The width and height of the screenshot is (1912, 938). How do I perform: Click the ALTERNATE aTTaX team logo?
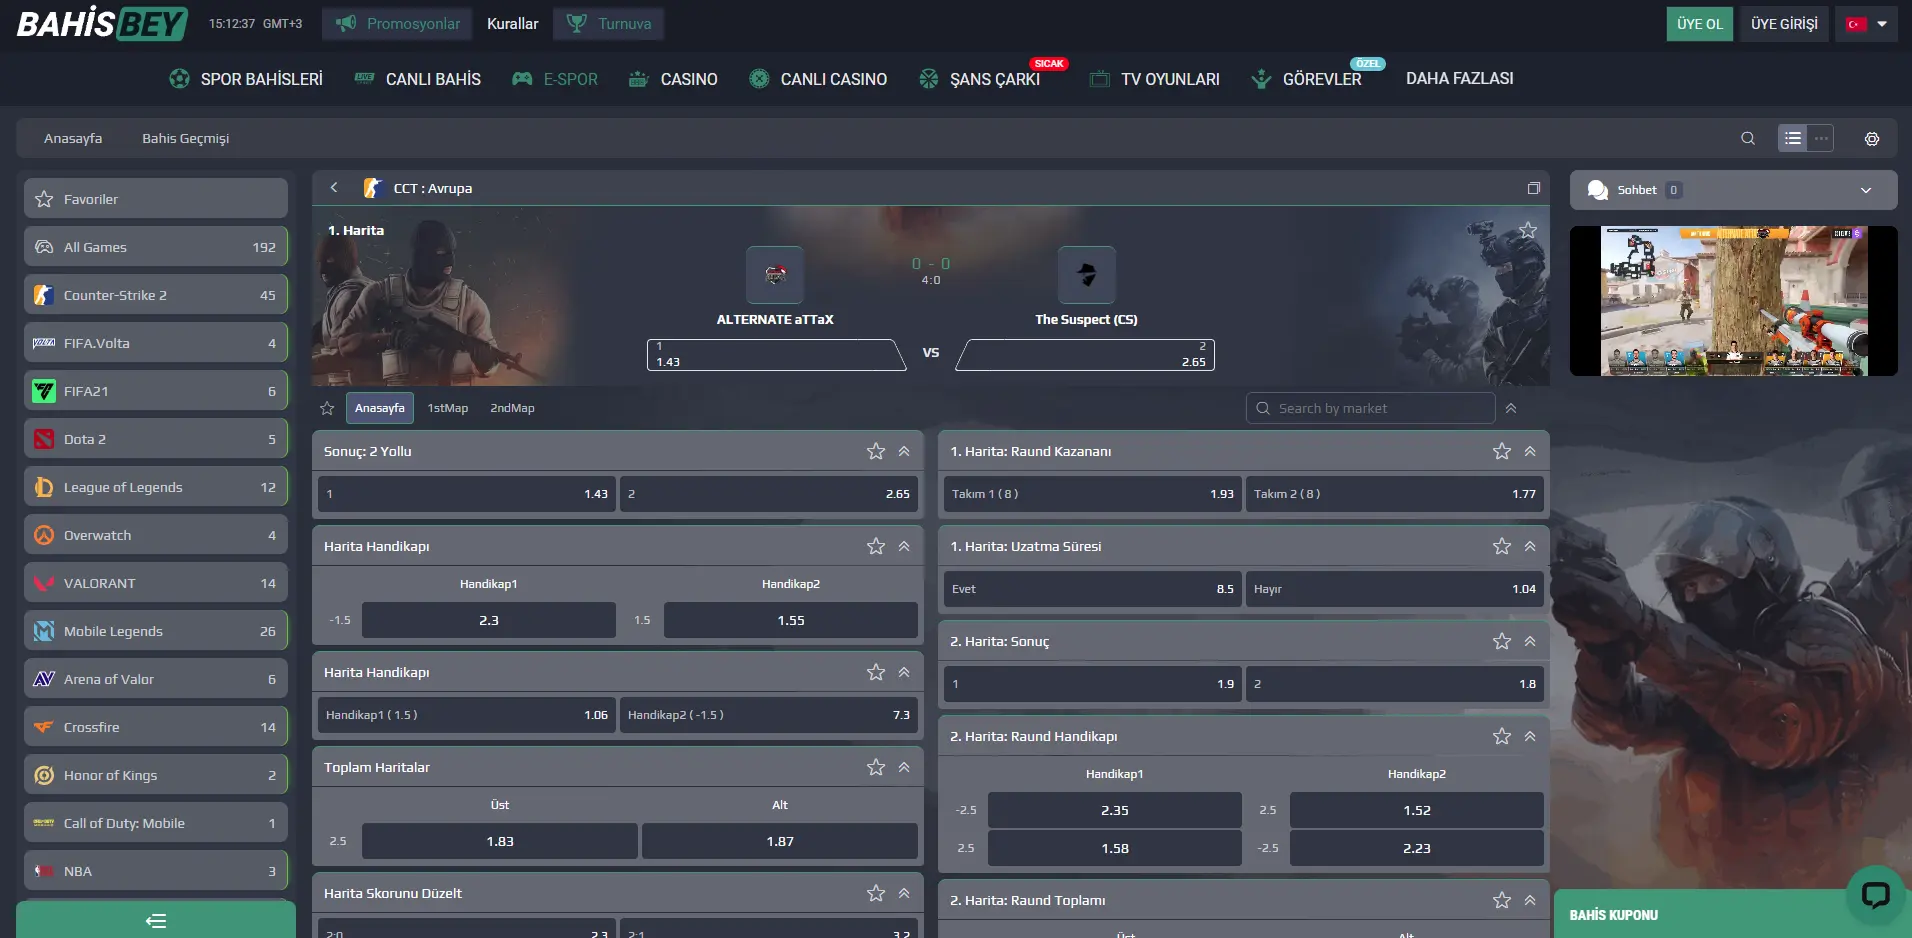click(775, 274)
